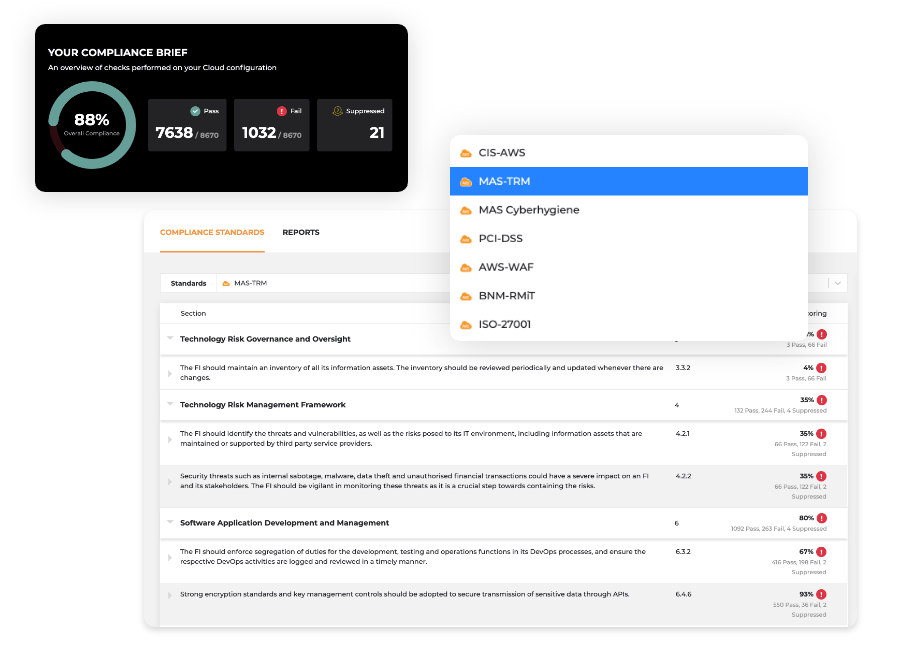Click the MAS-TRM value in Standards field
The image size is (900, 654).
[250, 283]
